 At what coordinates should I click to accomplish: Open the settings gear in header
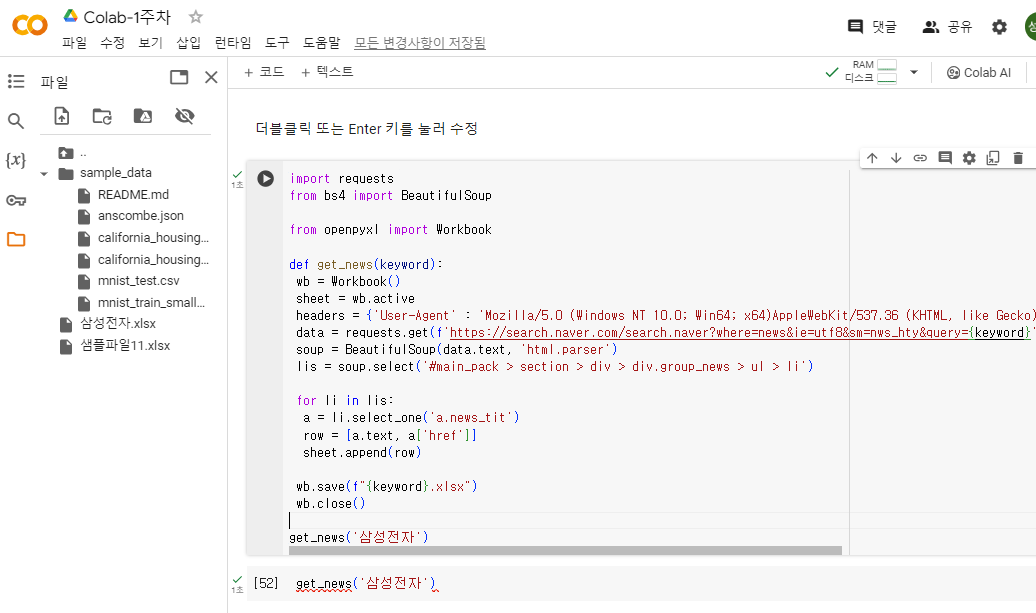[999, 26]
